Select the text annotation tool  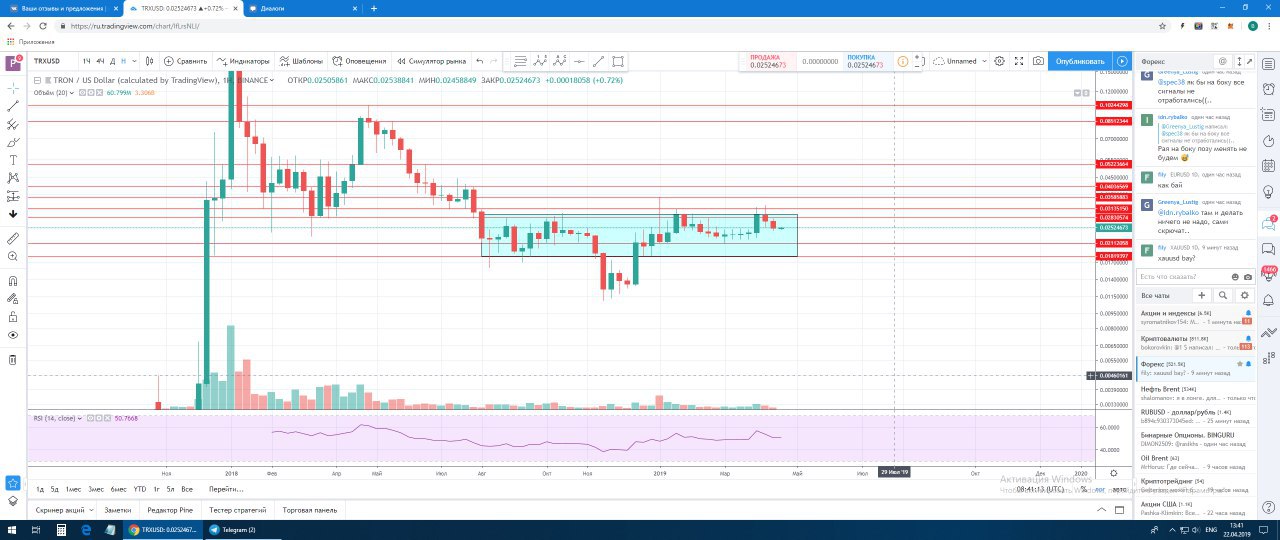(x=13, y=160)
